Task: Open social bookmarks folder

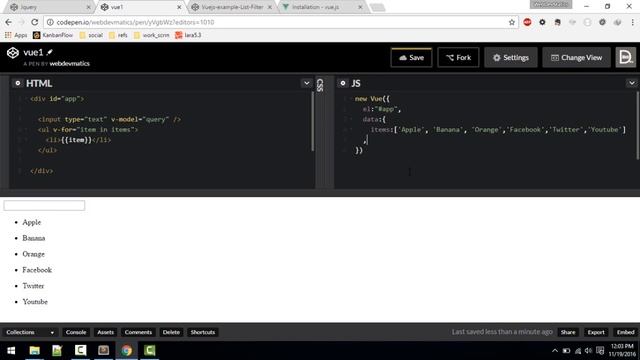Action: [x=91, y=35]
